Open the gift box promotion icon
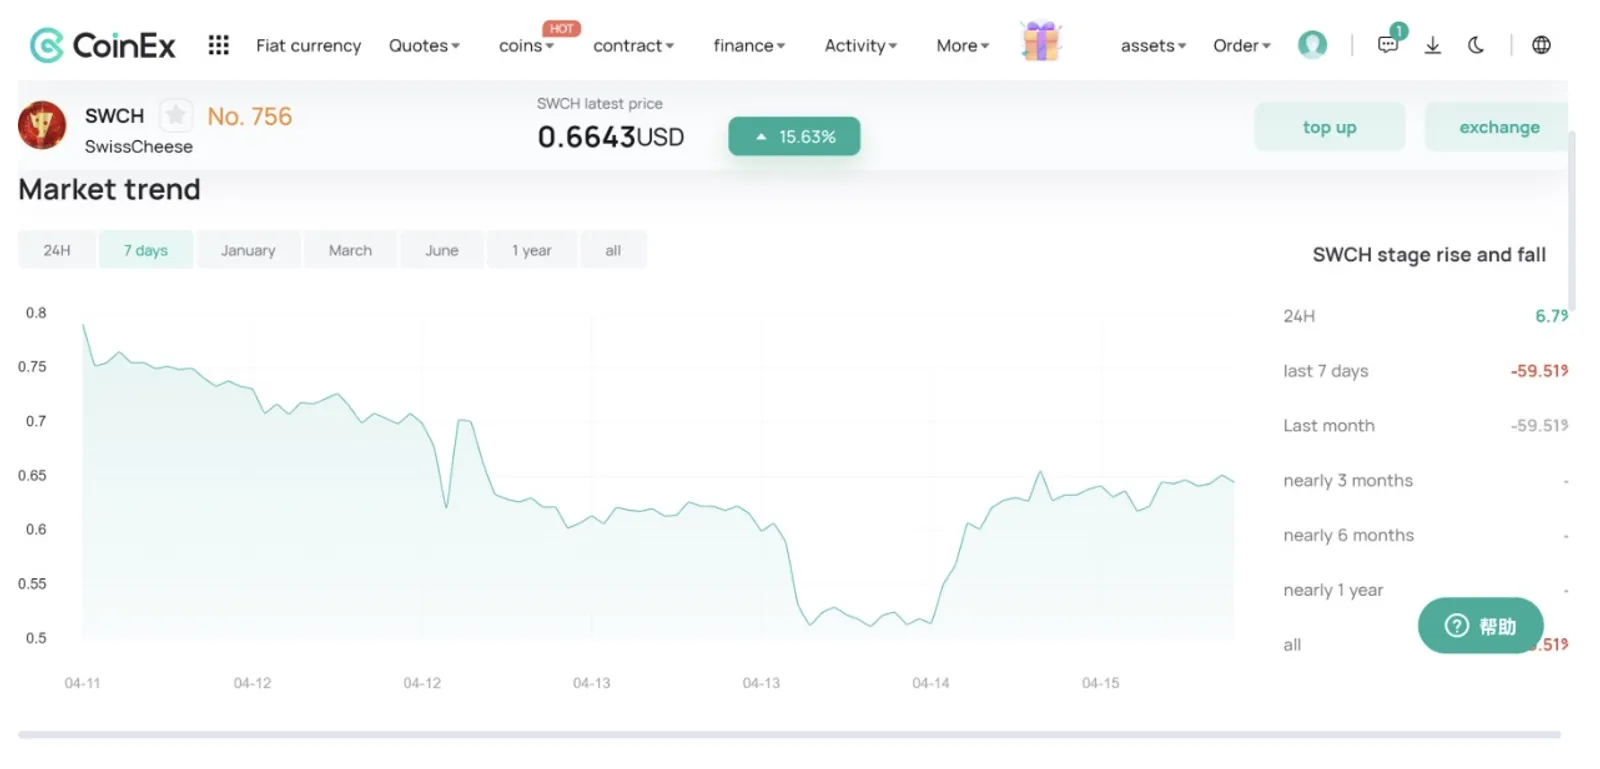This screenshot has height=769, width=1600. click(1041, 42)
